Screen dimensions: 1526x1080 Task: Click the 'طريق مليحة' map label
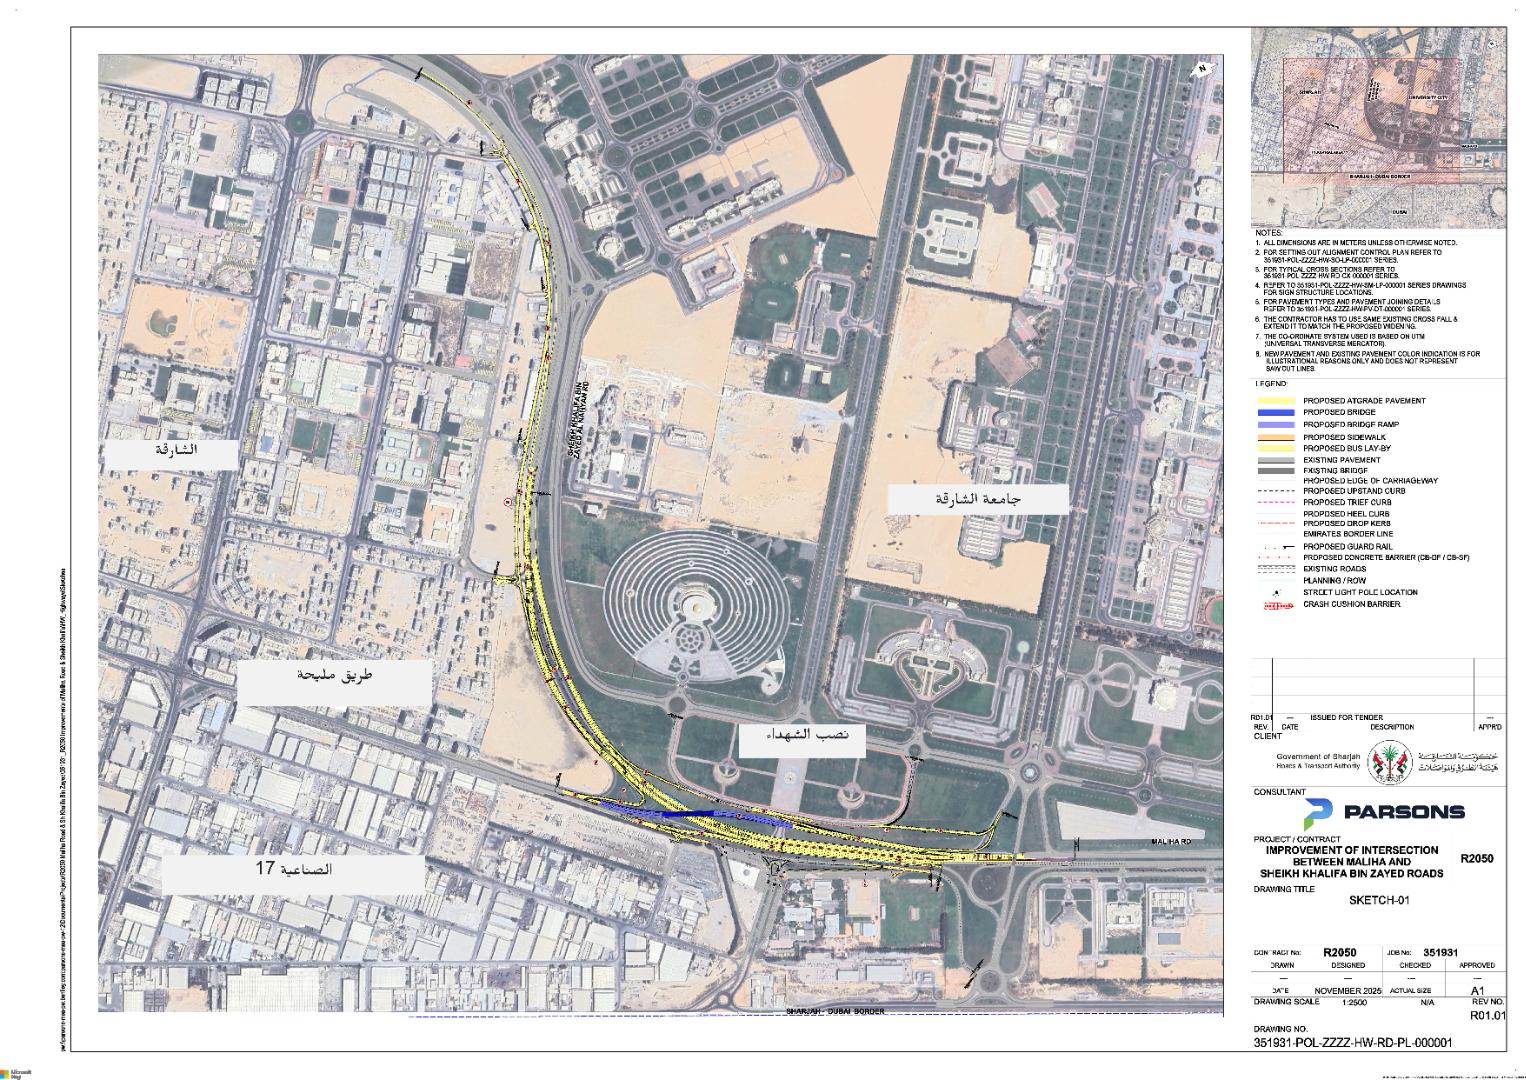click(x=334, y=676)
